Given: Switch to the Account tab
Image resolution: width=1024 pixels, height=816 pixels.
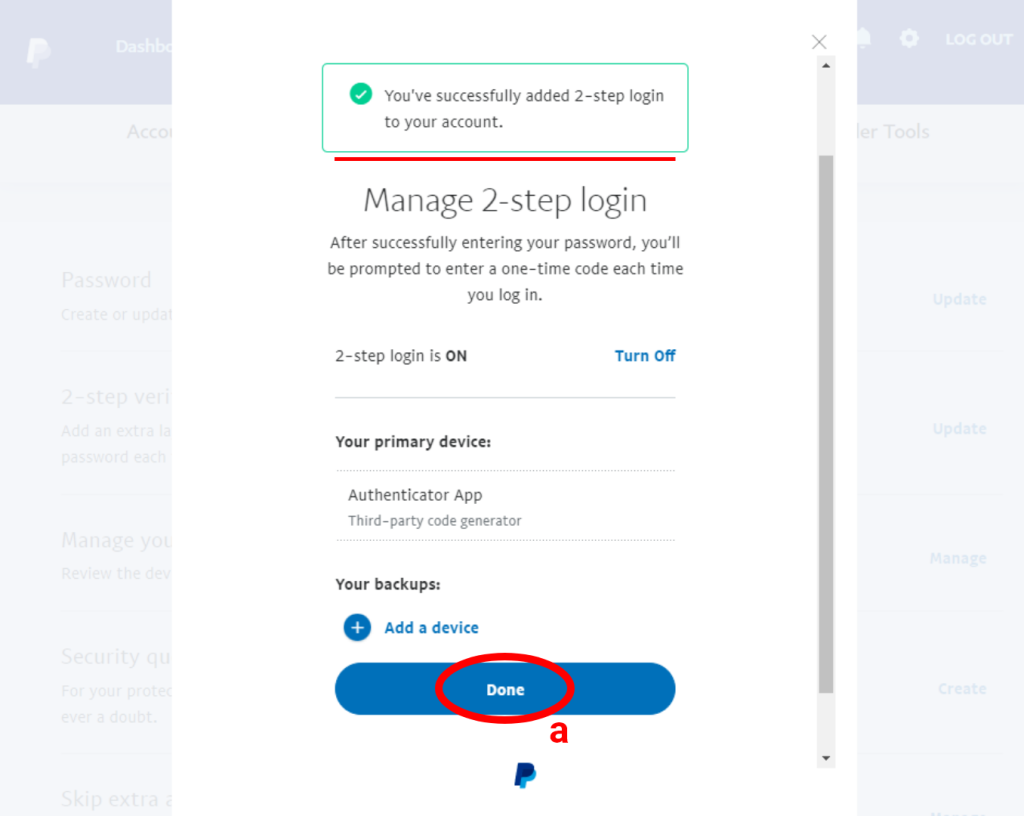Looking at the screenshot, I should coord(152,131).
